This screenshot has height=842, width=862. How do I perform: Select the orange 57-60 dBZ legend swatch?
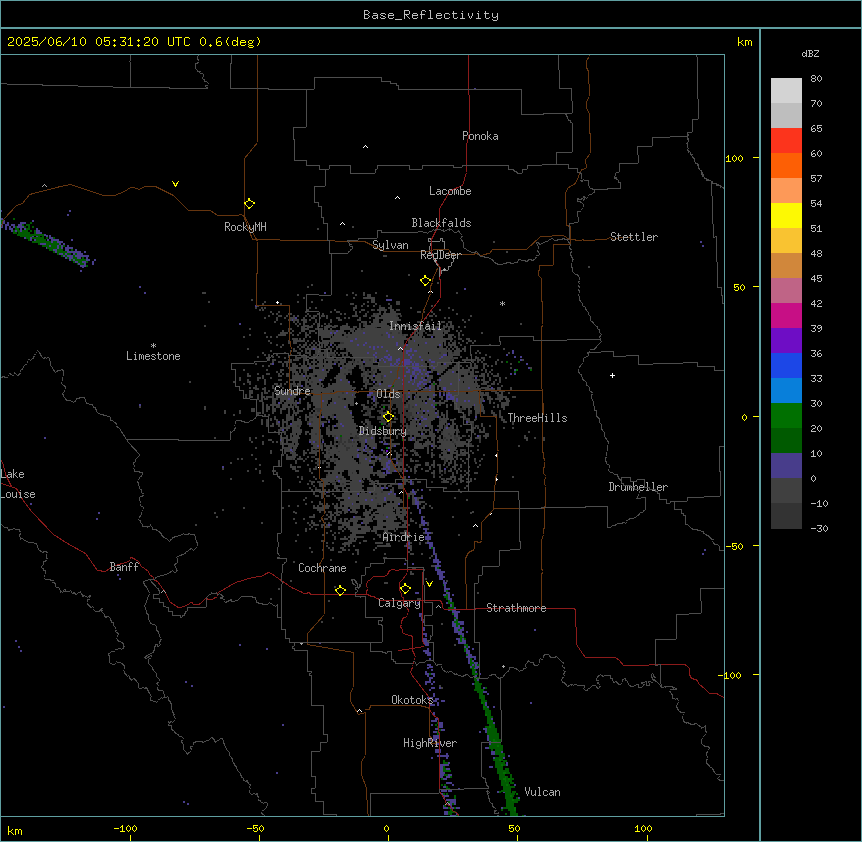coord(786,165)
